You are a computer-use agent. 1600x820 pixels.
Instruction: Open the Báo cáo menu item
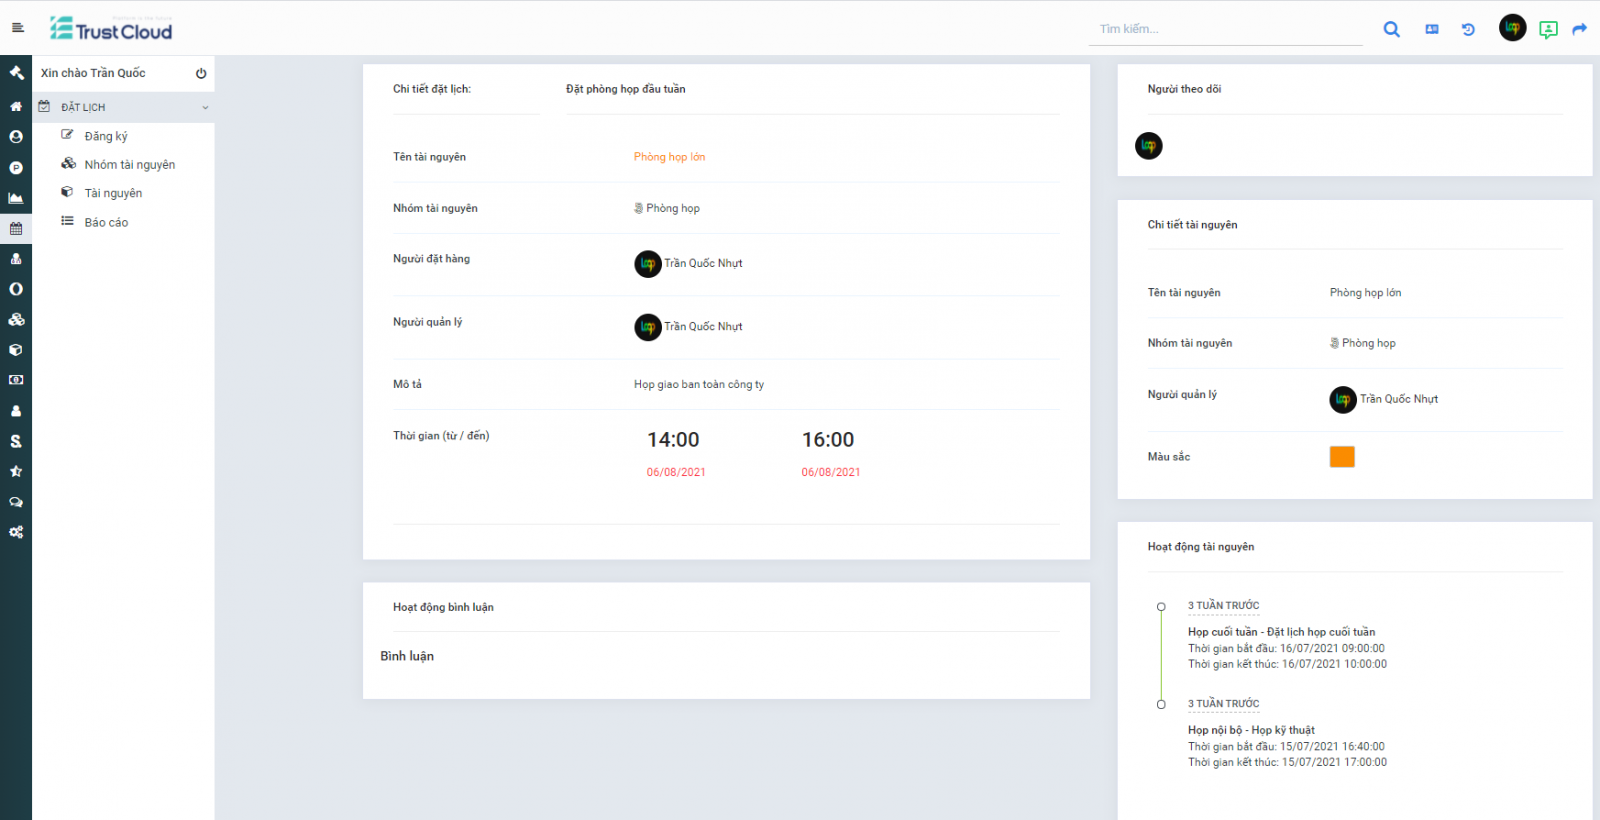106,222
